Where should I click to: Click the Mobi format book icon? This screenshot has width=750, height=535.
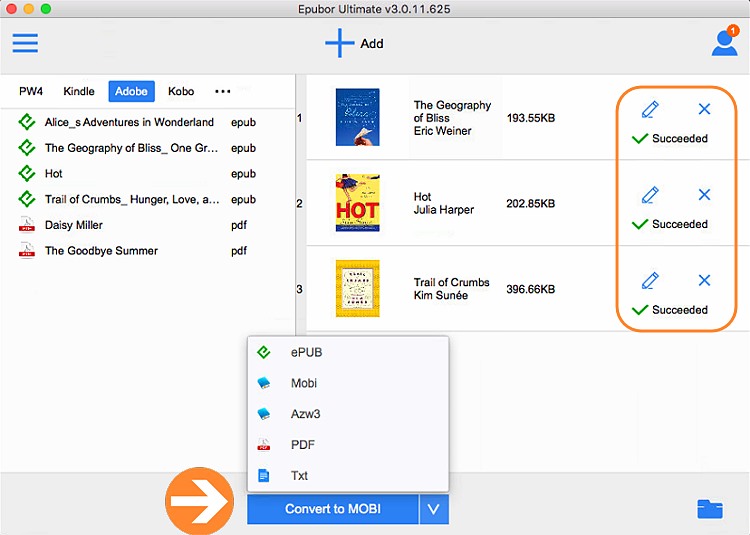click(264, 383)
